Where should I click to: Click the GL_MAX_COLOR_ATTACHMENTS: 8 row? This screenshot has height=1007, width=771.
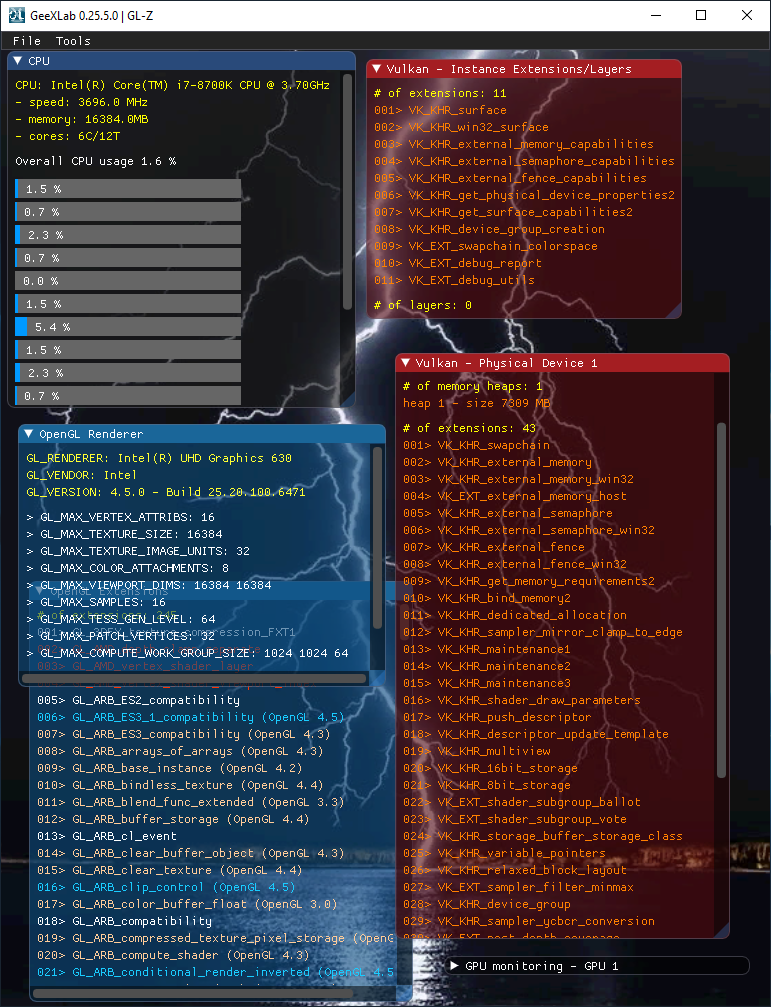tap(128, 568)
